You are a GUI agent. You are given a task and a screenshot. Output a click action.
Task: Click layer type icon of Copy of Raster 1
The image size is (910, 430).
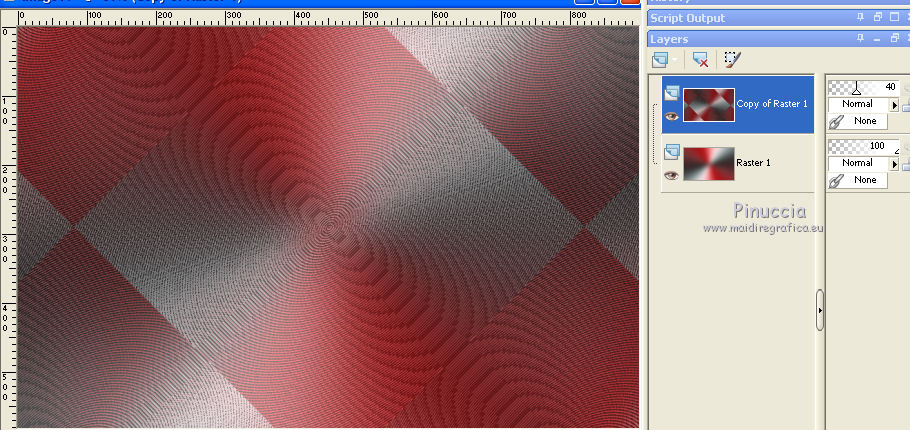[672, 93]
